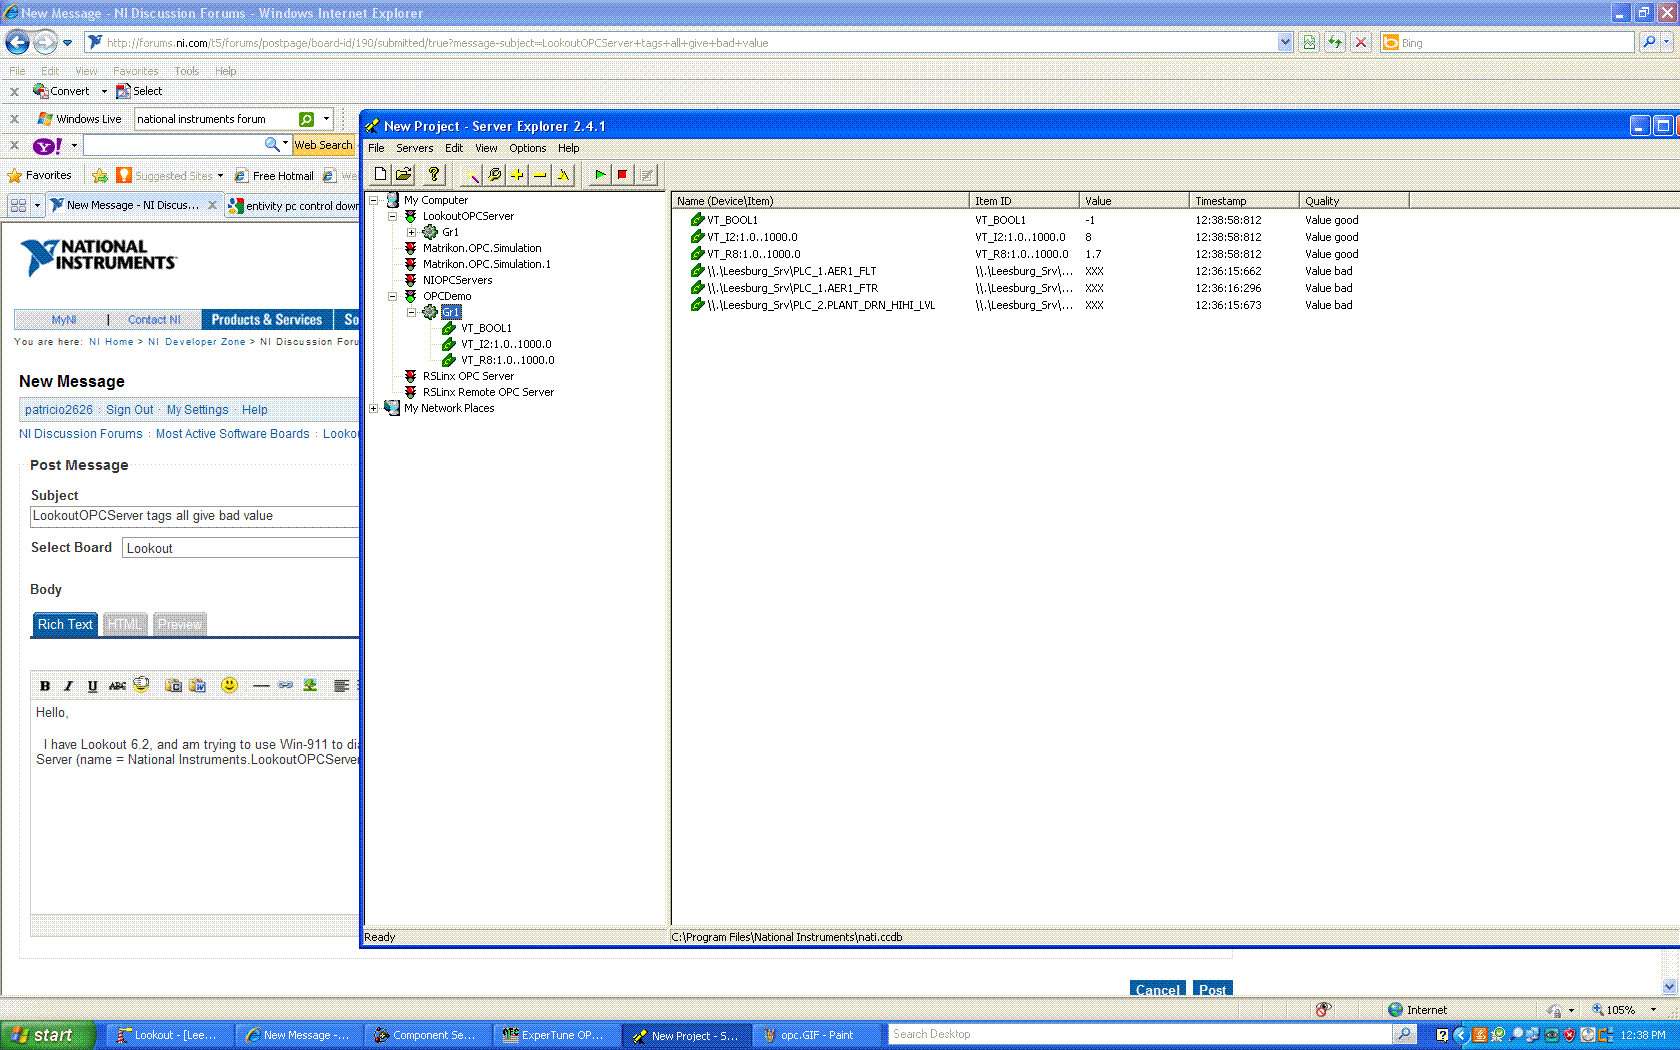The image size is (1680, 1050).
Task: Click the yellow question mark help icon
Action: (433, 174)
